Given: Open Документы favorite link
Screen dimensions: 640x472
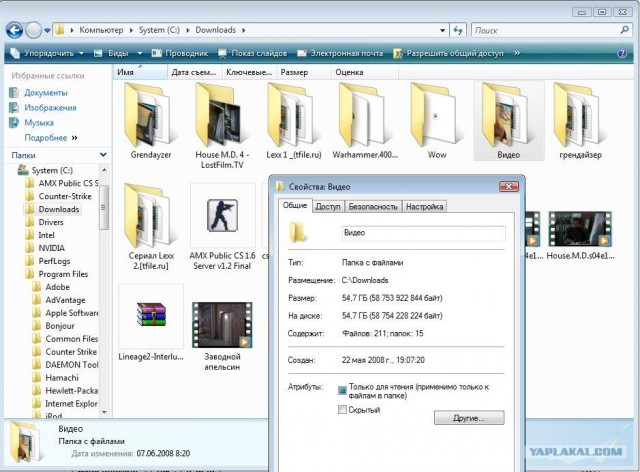Looking at the screenshot, I should click(46, 93).
